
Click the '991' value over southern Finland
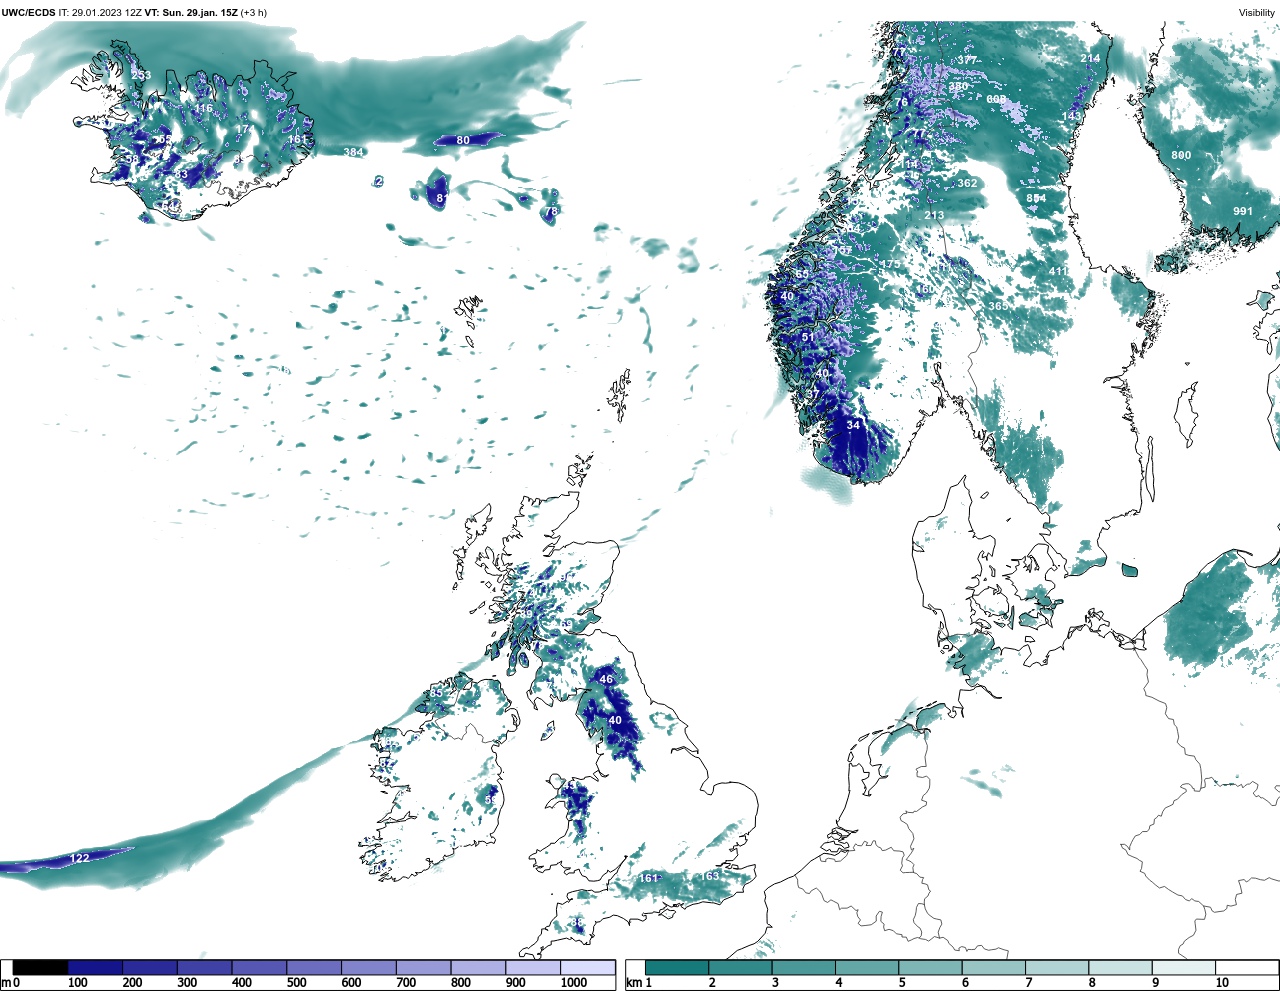pos(1243,211)
